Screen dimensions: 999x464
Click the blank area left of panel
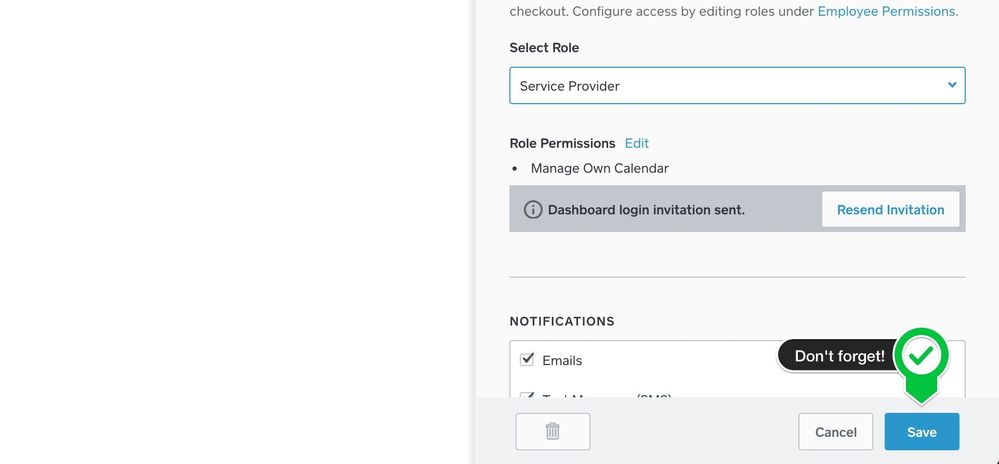click(x=235, y=232)
